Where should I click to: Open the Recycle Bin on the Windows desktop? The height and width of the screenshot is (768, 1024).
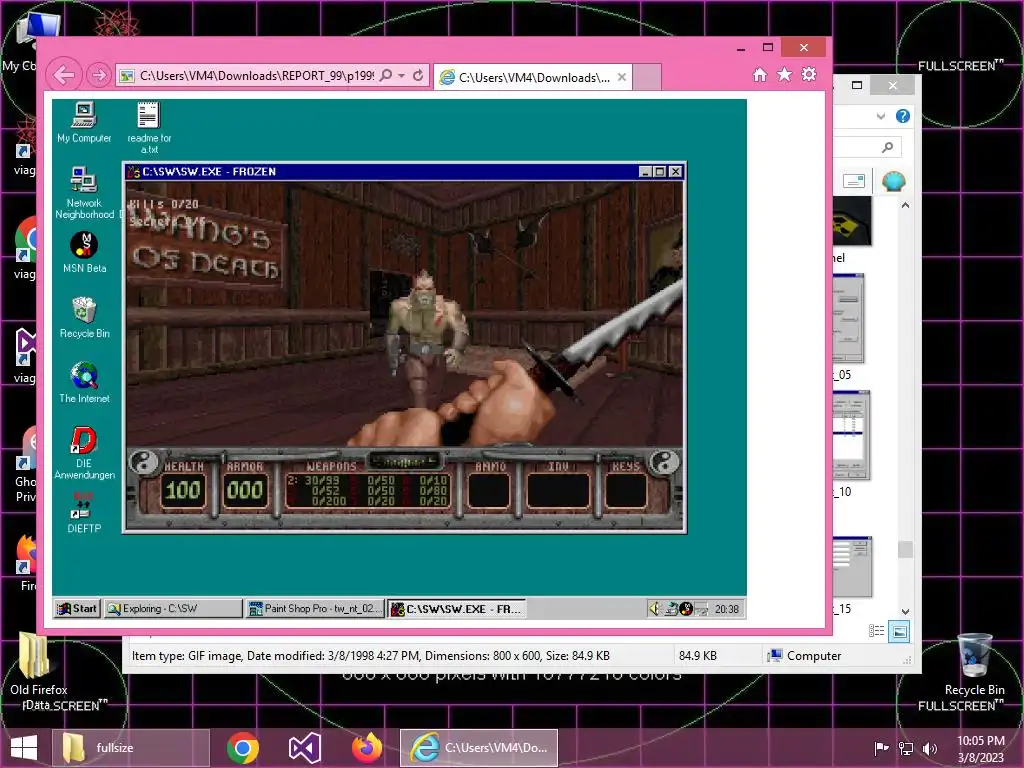pos(974,664)
